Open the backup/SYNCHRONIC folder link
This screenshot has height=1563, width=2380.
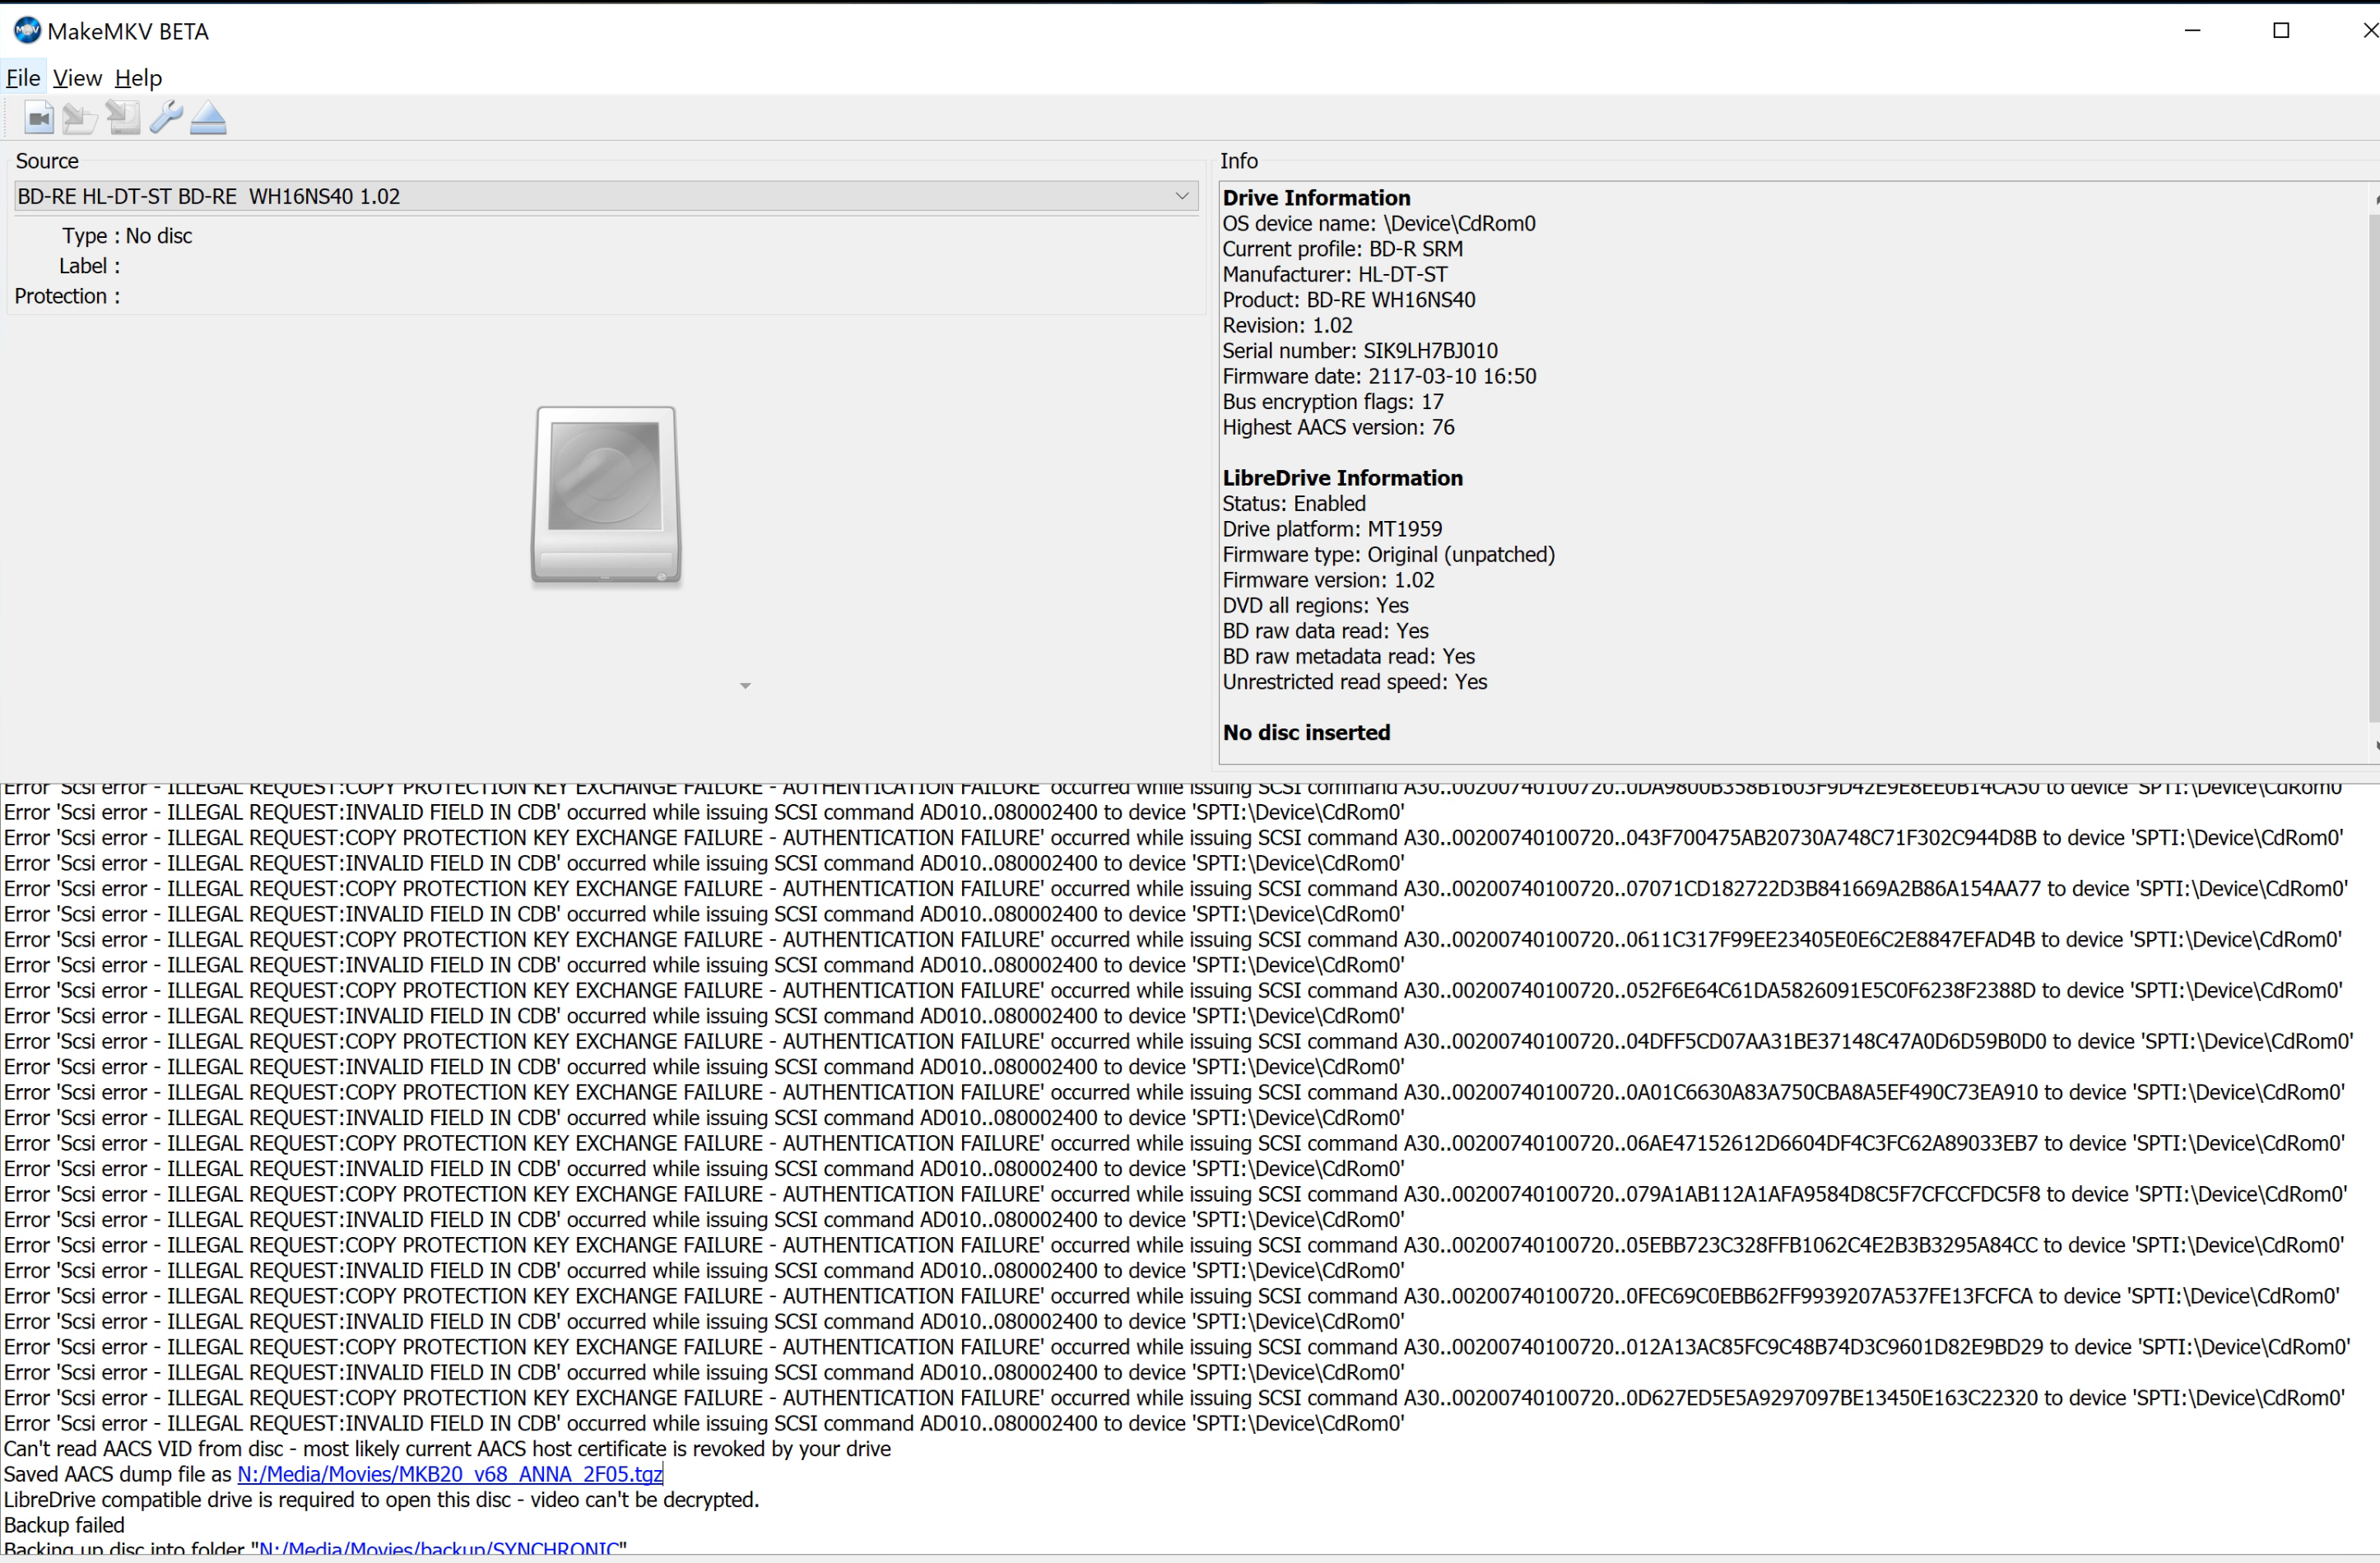coord(439,1549)
